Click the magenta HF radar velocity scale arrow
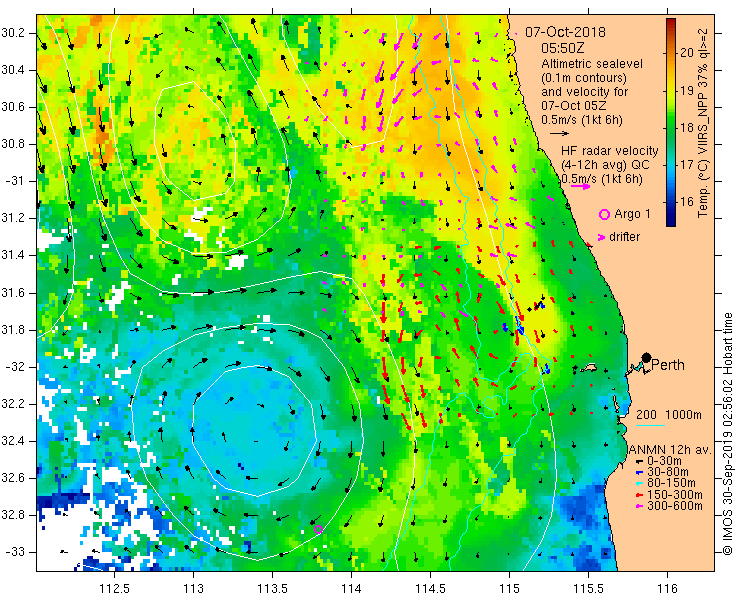Image resolution: width=740 pixels, height=600 pixels. pyautogui.click(x=580, y=186)
